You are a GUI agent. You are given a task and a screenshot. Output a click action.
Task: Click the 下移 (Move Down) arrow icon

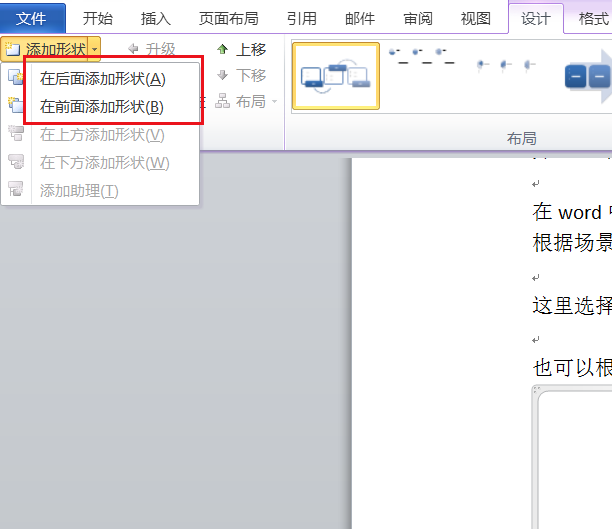[x=222, y=75]
